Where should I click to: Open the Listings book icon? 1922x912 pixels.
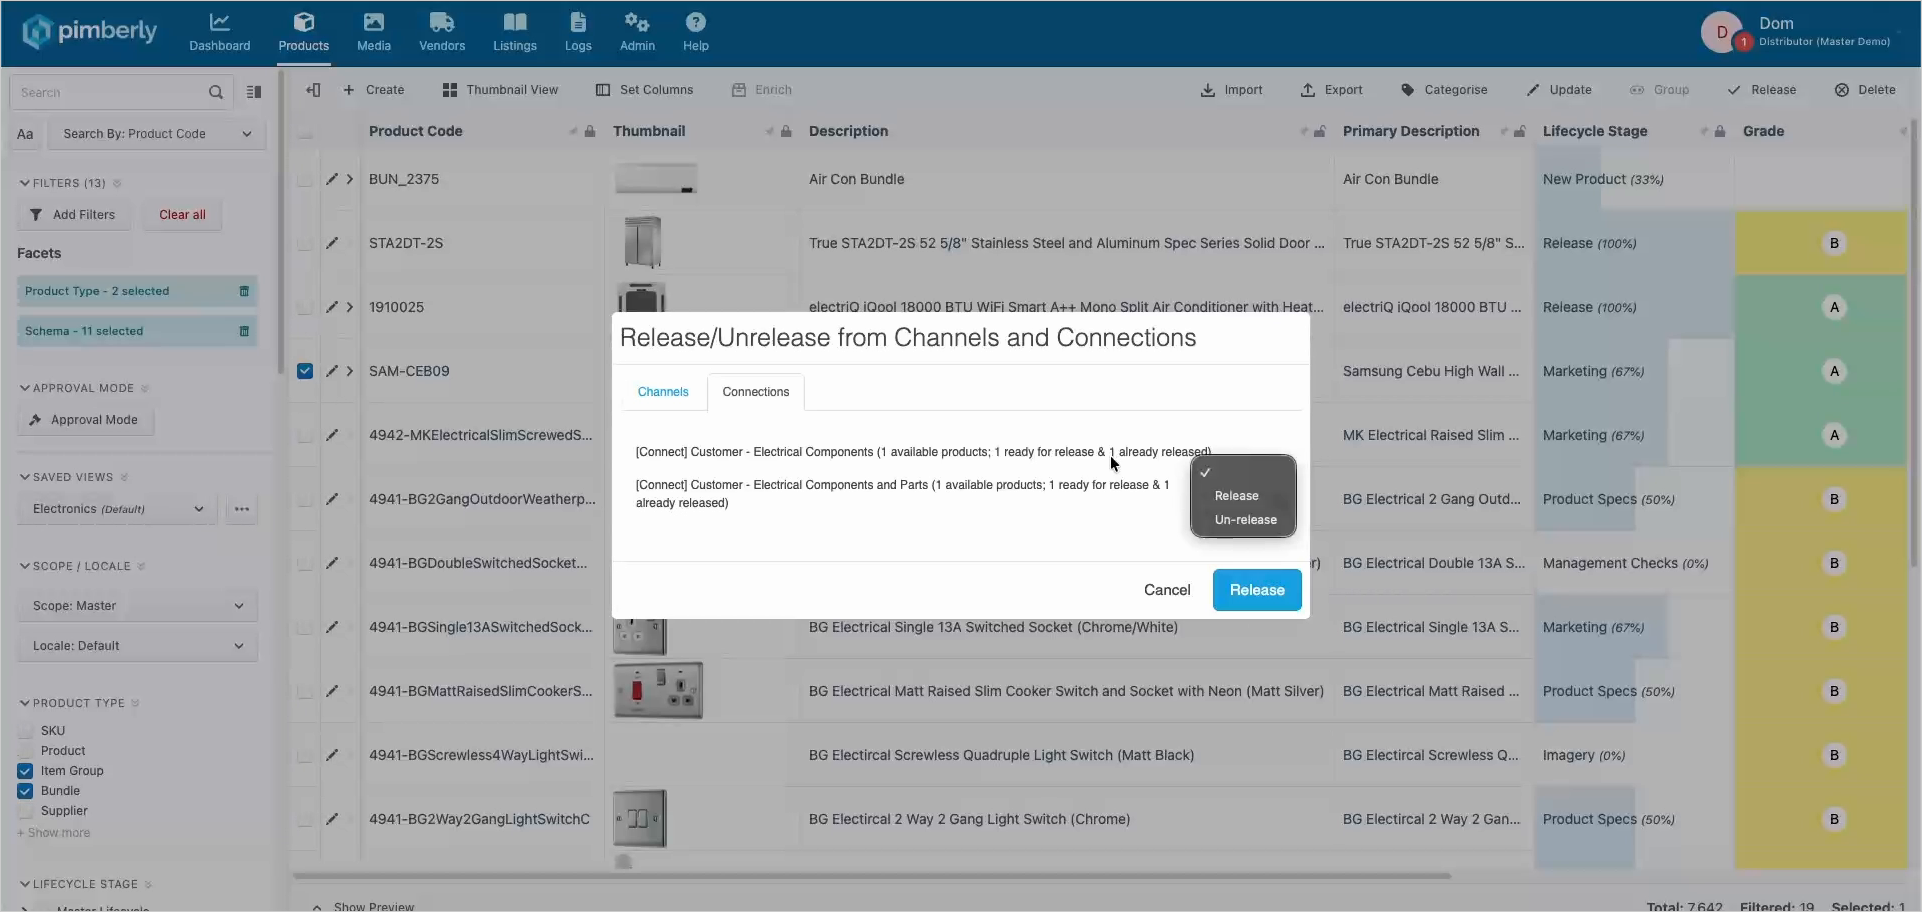pyautogui.click(x=514, y=22)
